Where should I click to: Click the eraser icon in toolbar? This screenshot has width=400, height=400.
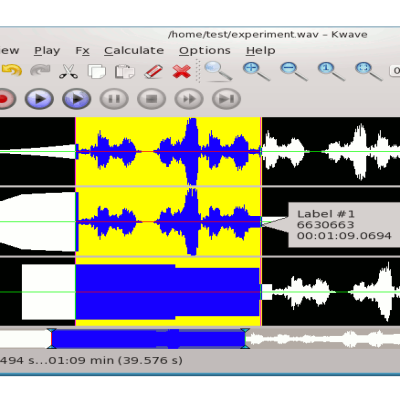point(153,71)
